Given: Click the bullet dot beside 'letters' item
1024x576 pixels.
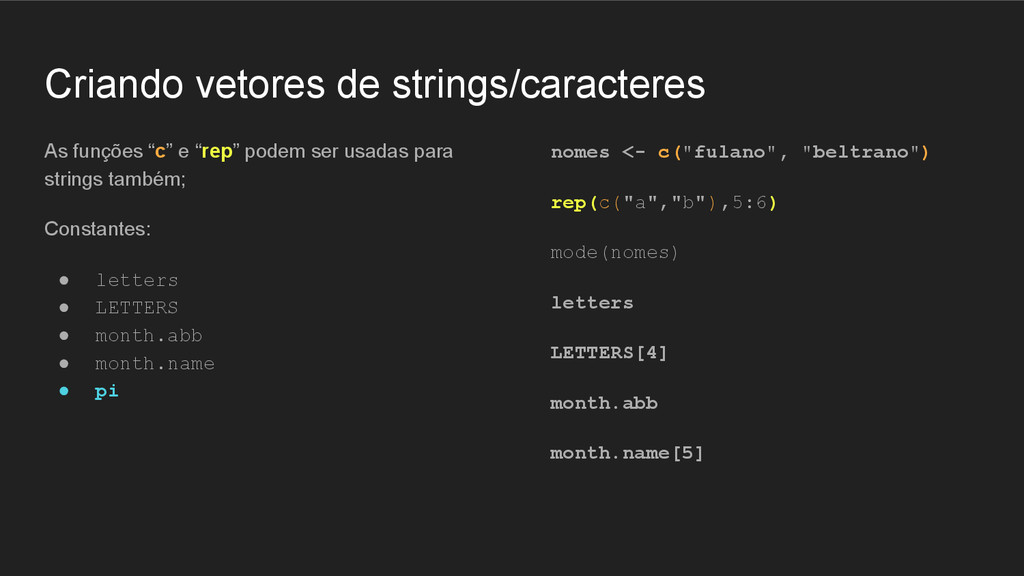Looking at the screenshot, I should coord(64,280).
